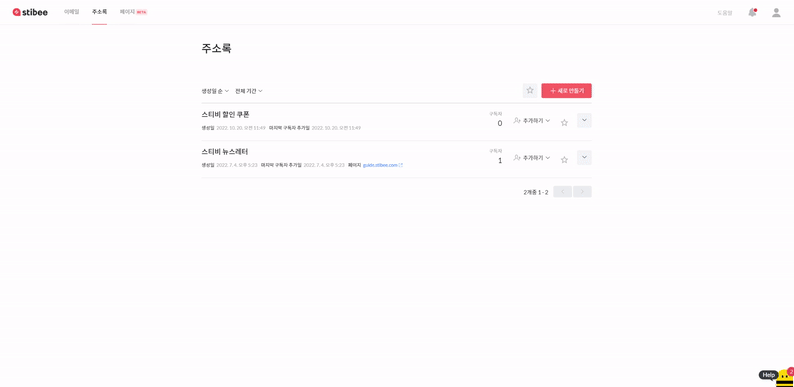The width and height of the screenshot is (794, 387).
Task: Open the 생성일 순 sort dropdown
Action: coord(215,91)
